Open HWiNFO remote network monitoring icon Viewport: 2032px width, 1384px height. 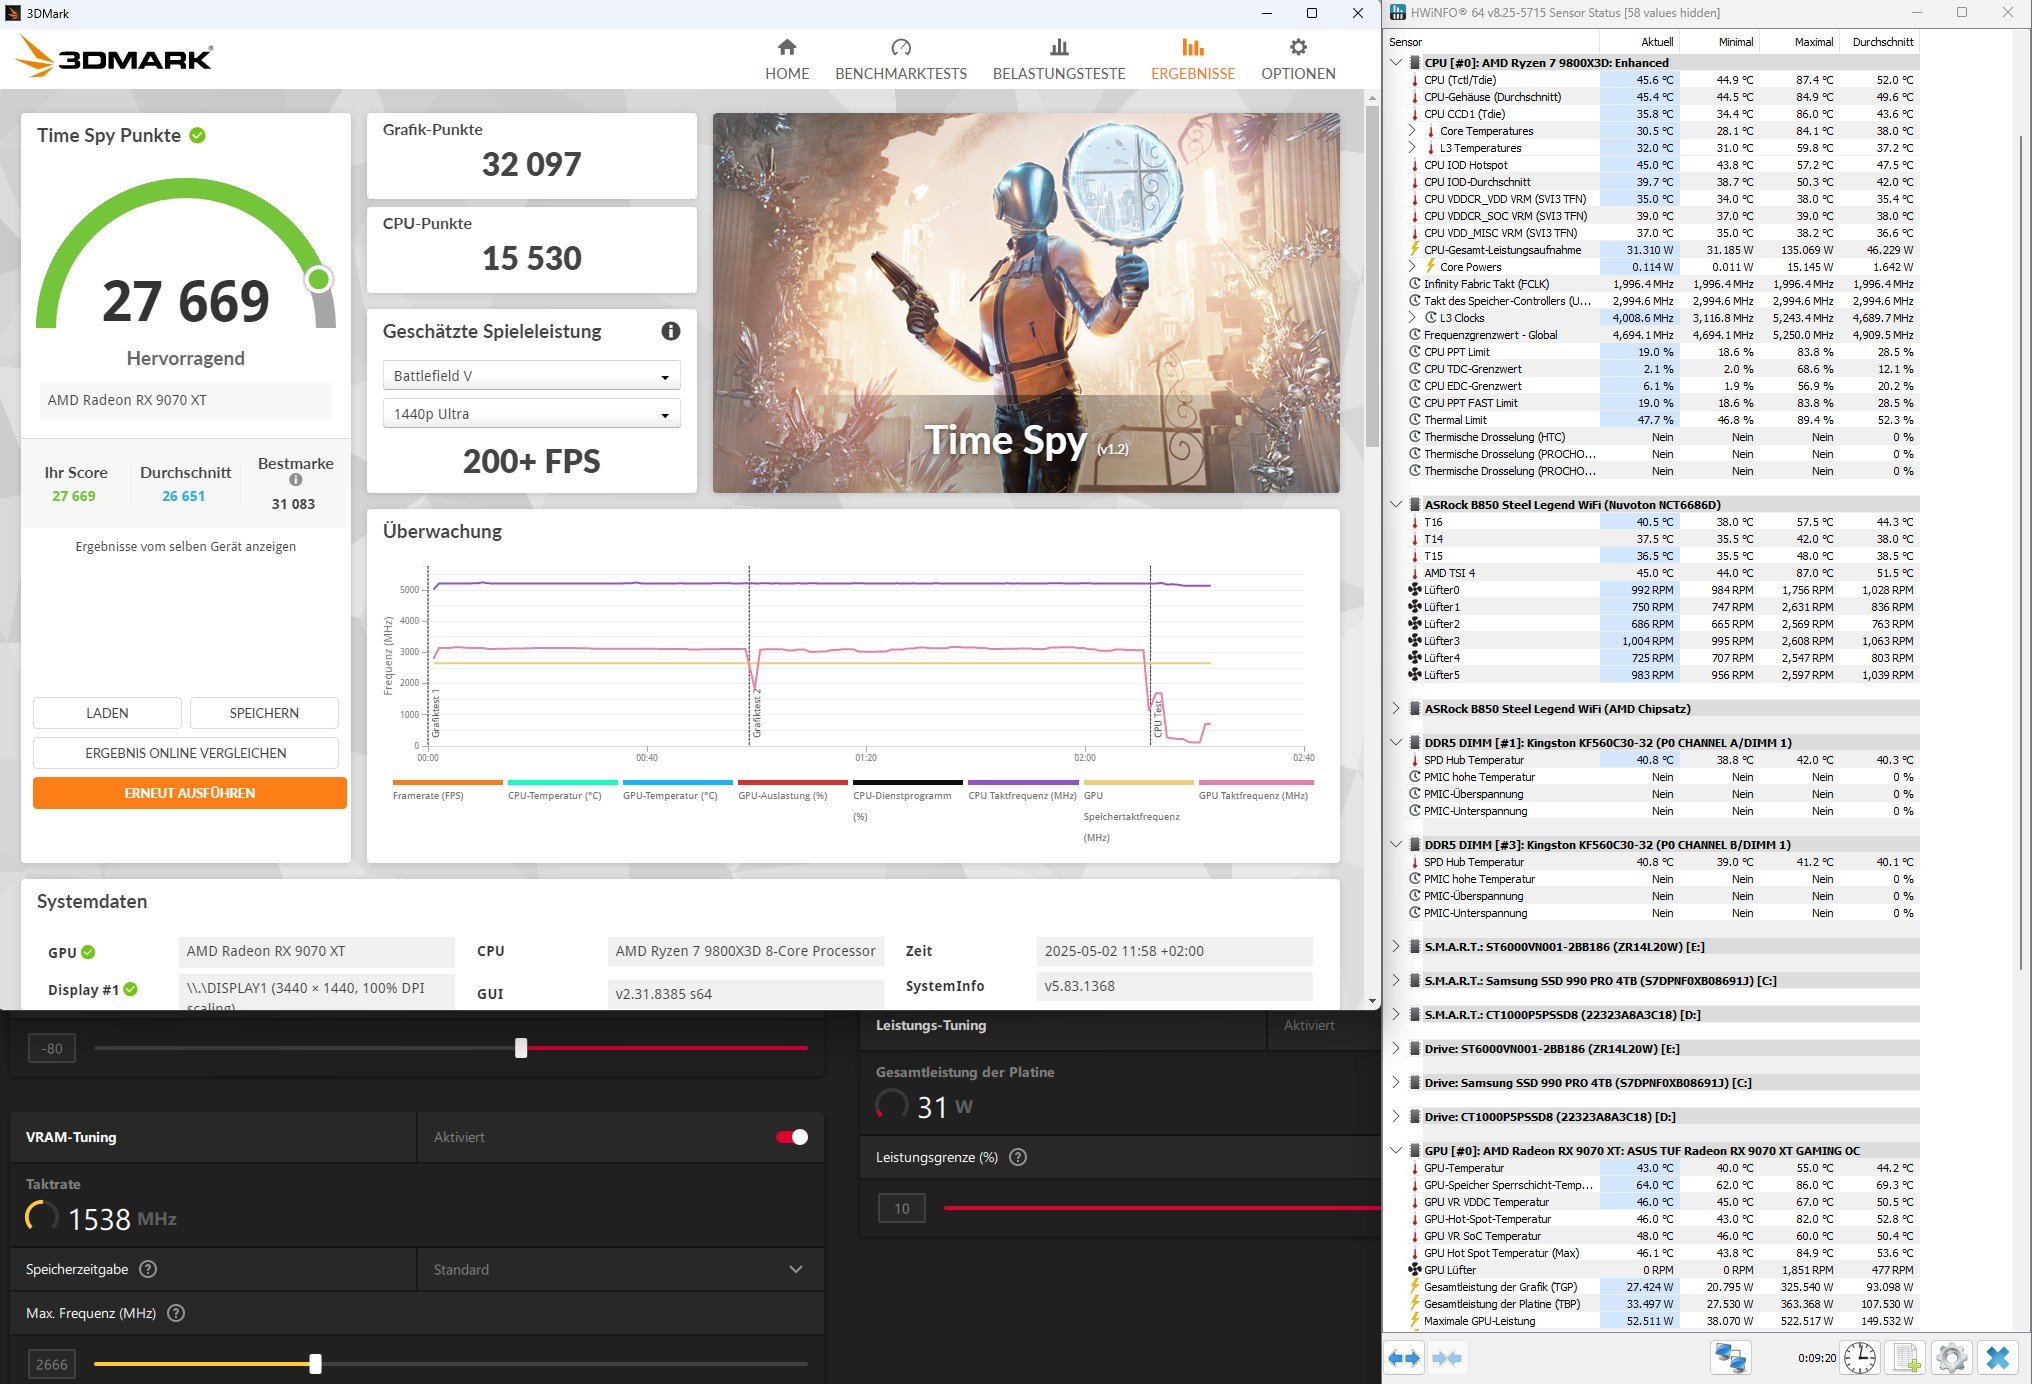(1730, 1358)
